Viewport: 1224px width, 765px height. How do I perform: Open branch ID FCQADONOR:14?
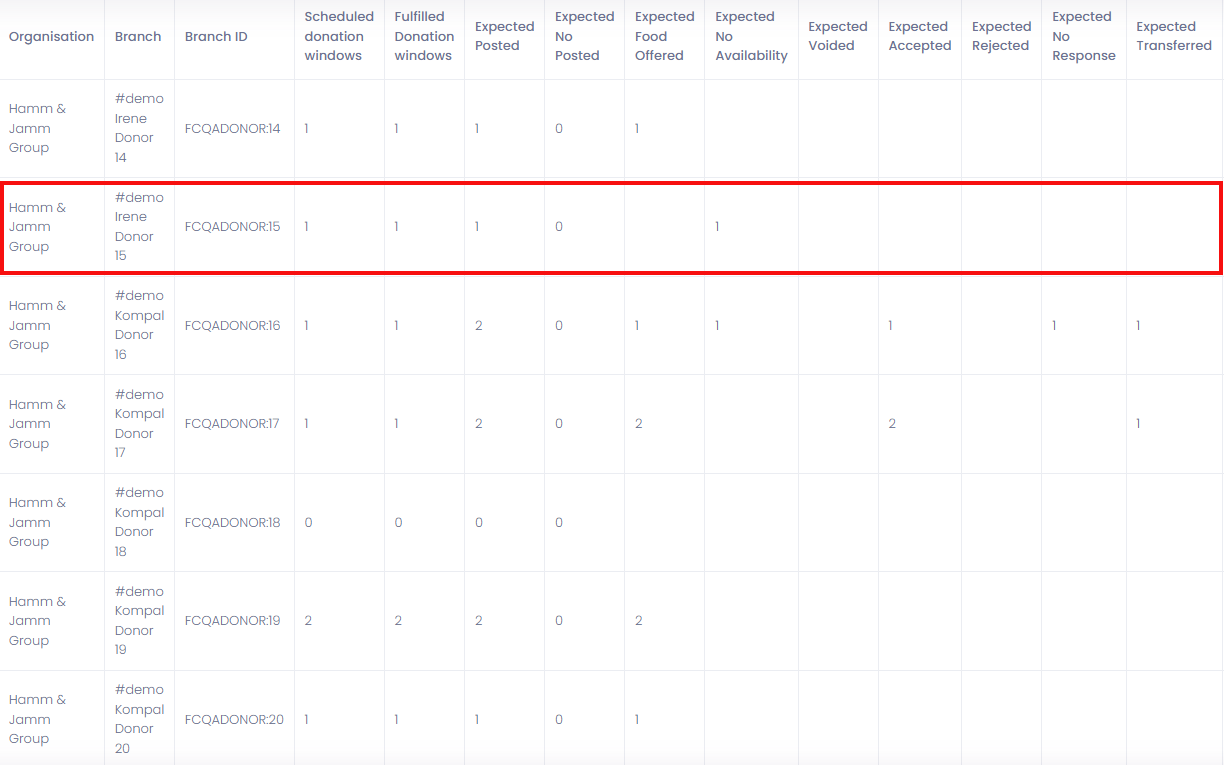(233, 128)
